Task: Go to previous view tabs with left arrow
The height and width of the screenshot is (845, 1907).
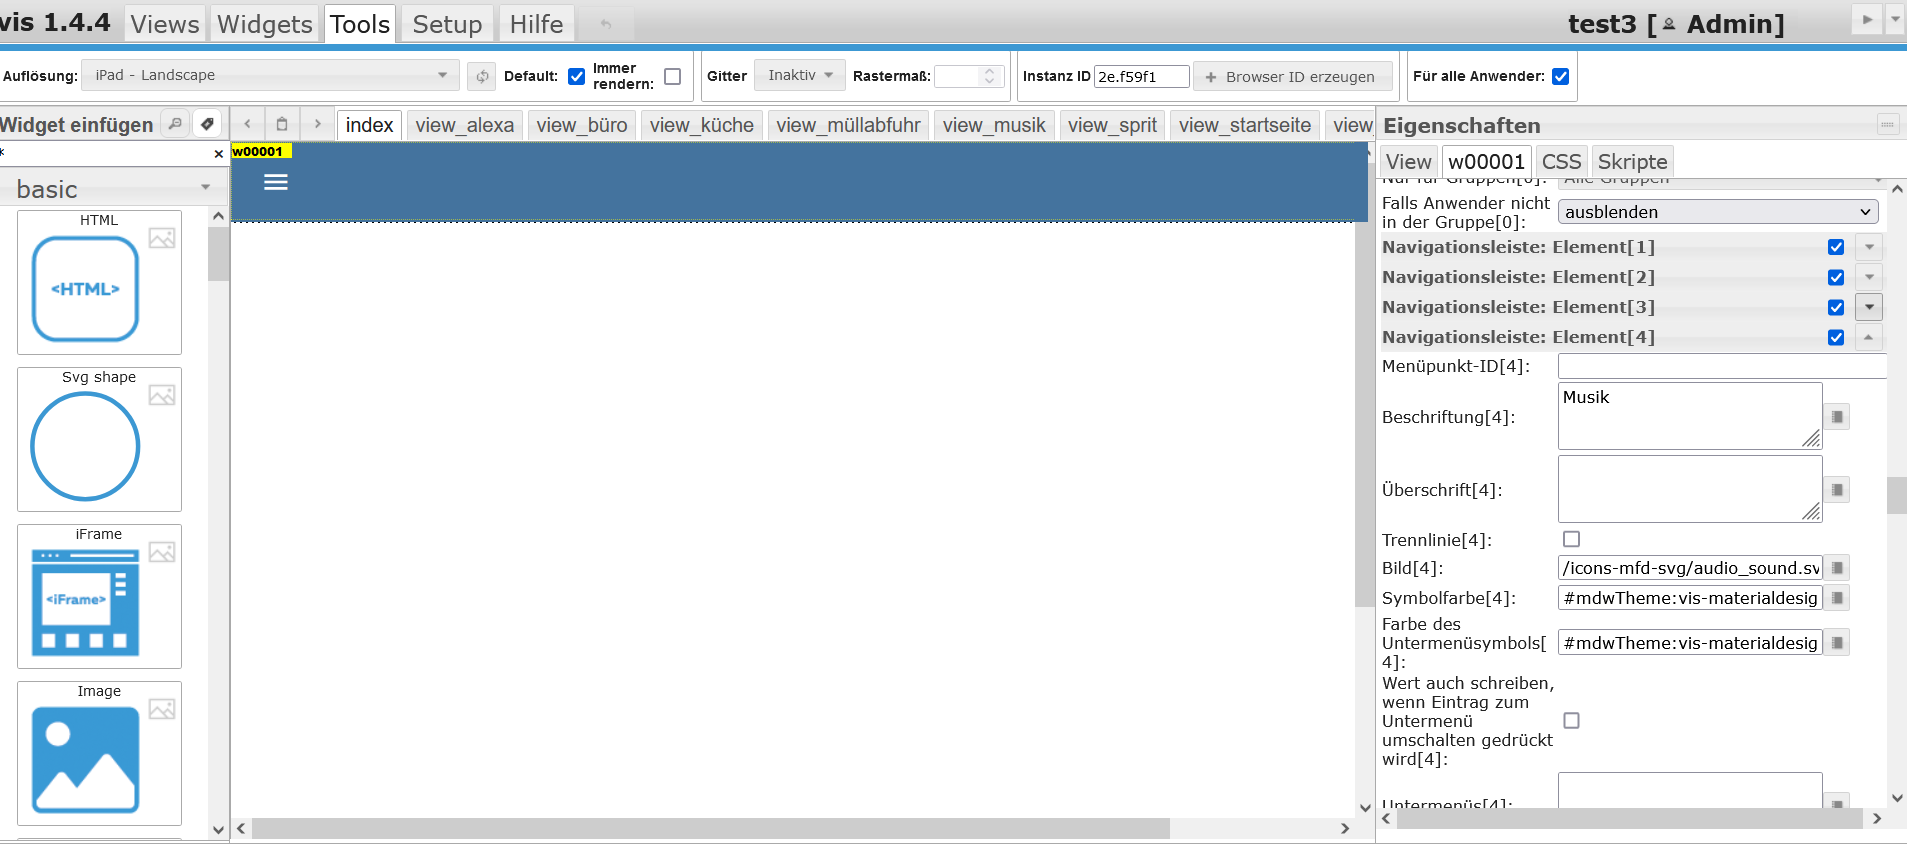Action: pyautogui.click(x=247, y=124)
